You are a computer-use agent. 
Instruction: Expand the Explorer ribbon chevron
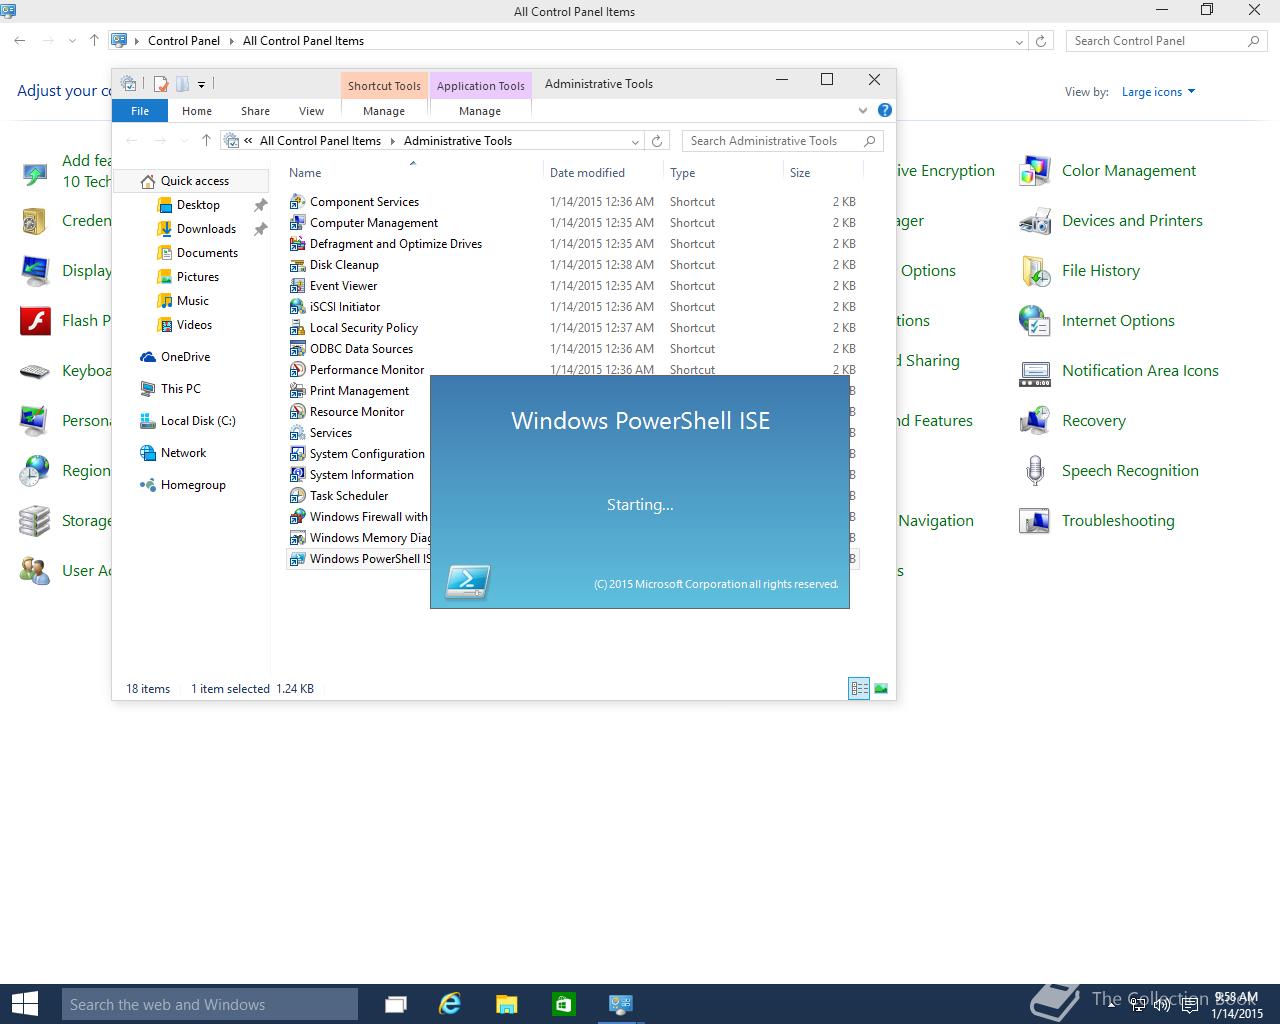[863, 110]
